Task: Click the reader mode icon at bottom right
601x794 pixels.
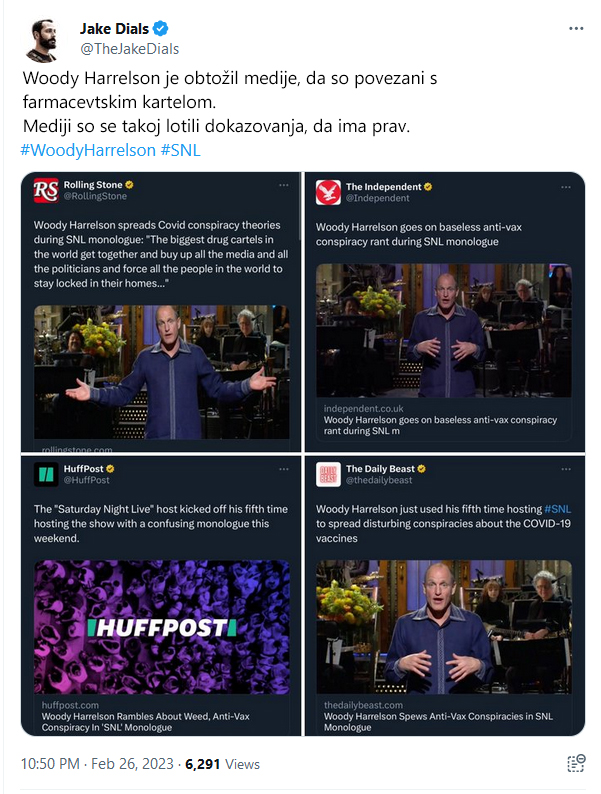Action: click(x=576, y=763)
